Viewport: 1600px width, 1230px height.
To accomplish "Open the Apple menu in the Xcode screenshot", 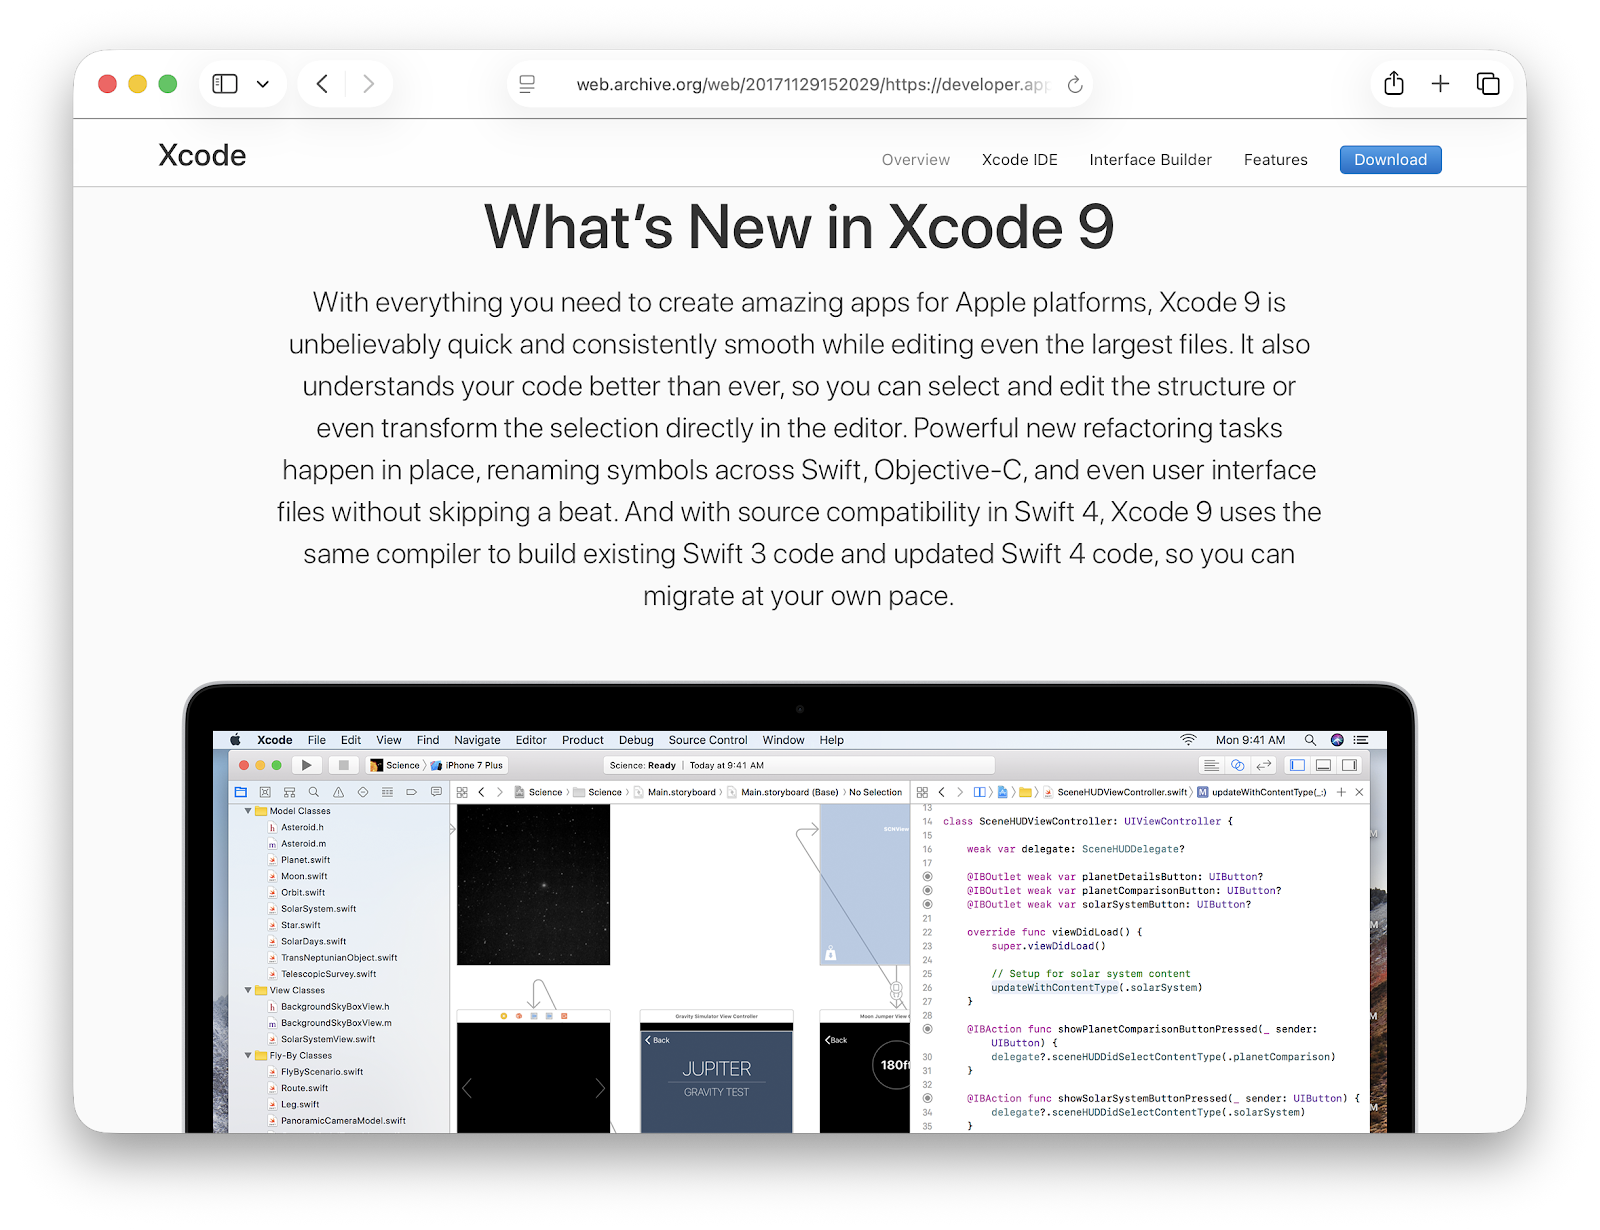I will (235, 740).
